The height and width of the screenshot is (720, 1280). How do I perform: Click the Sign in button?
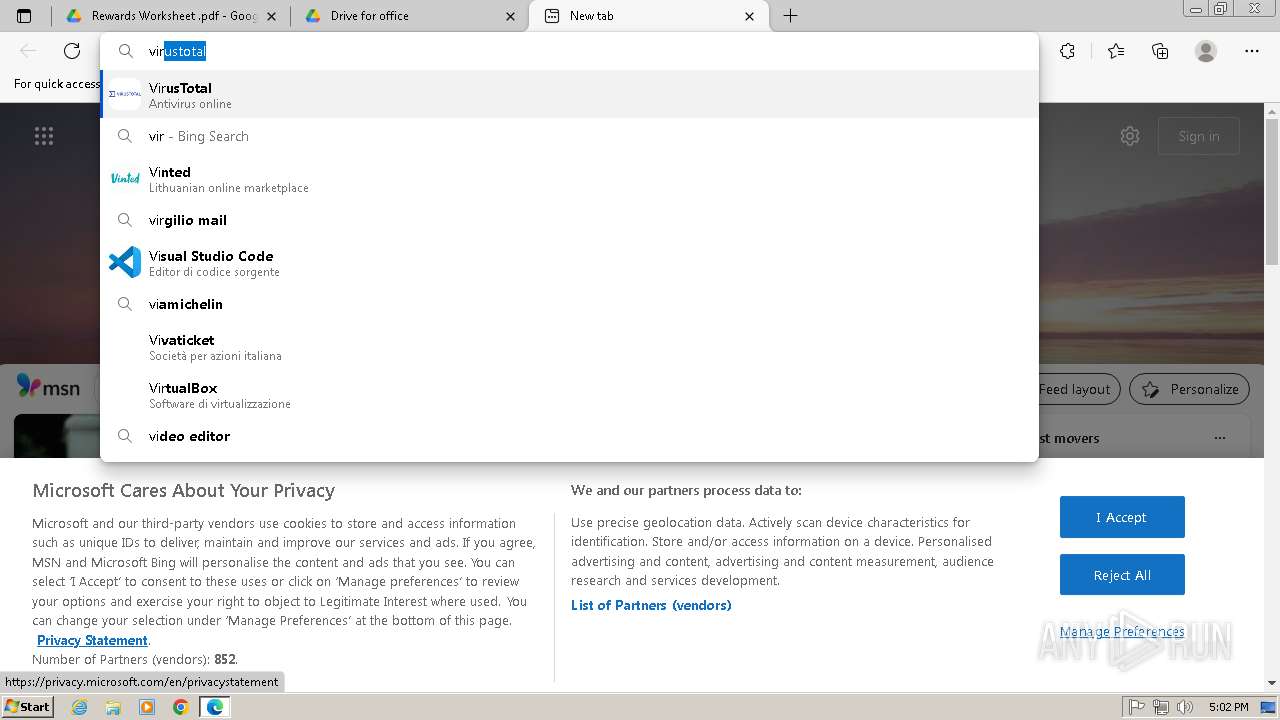[x=1199, y=136]
